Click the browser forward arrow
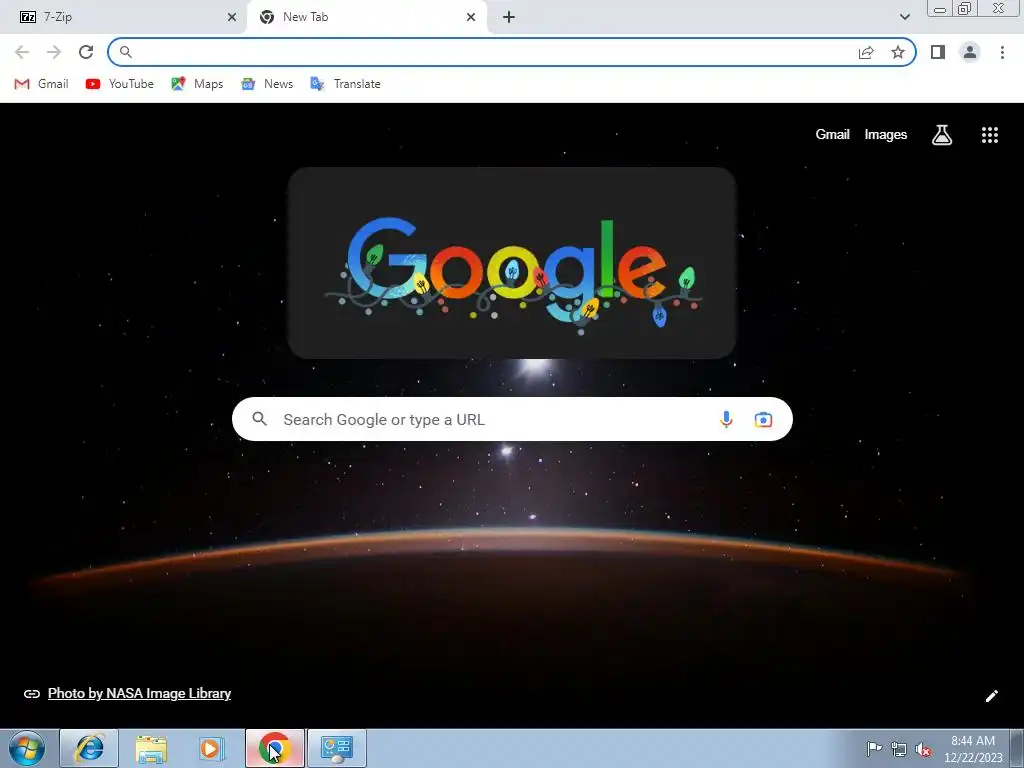 54,52
